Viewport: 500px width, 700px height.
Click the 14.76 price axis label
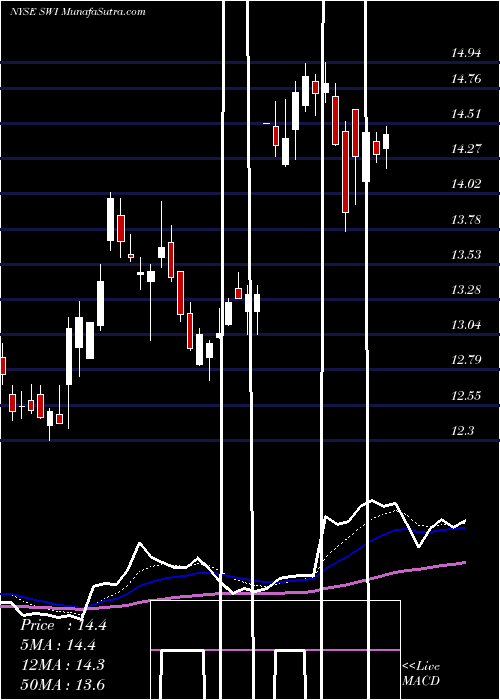pyautogui.click(x=466, y=79)
